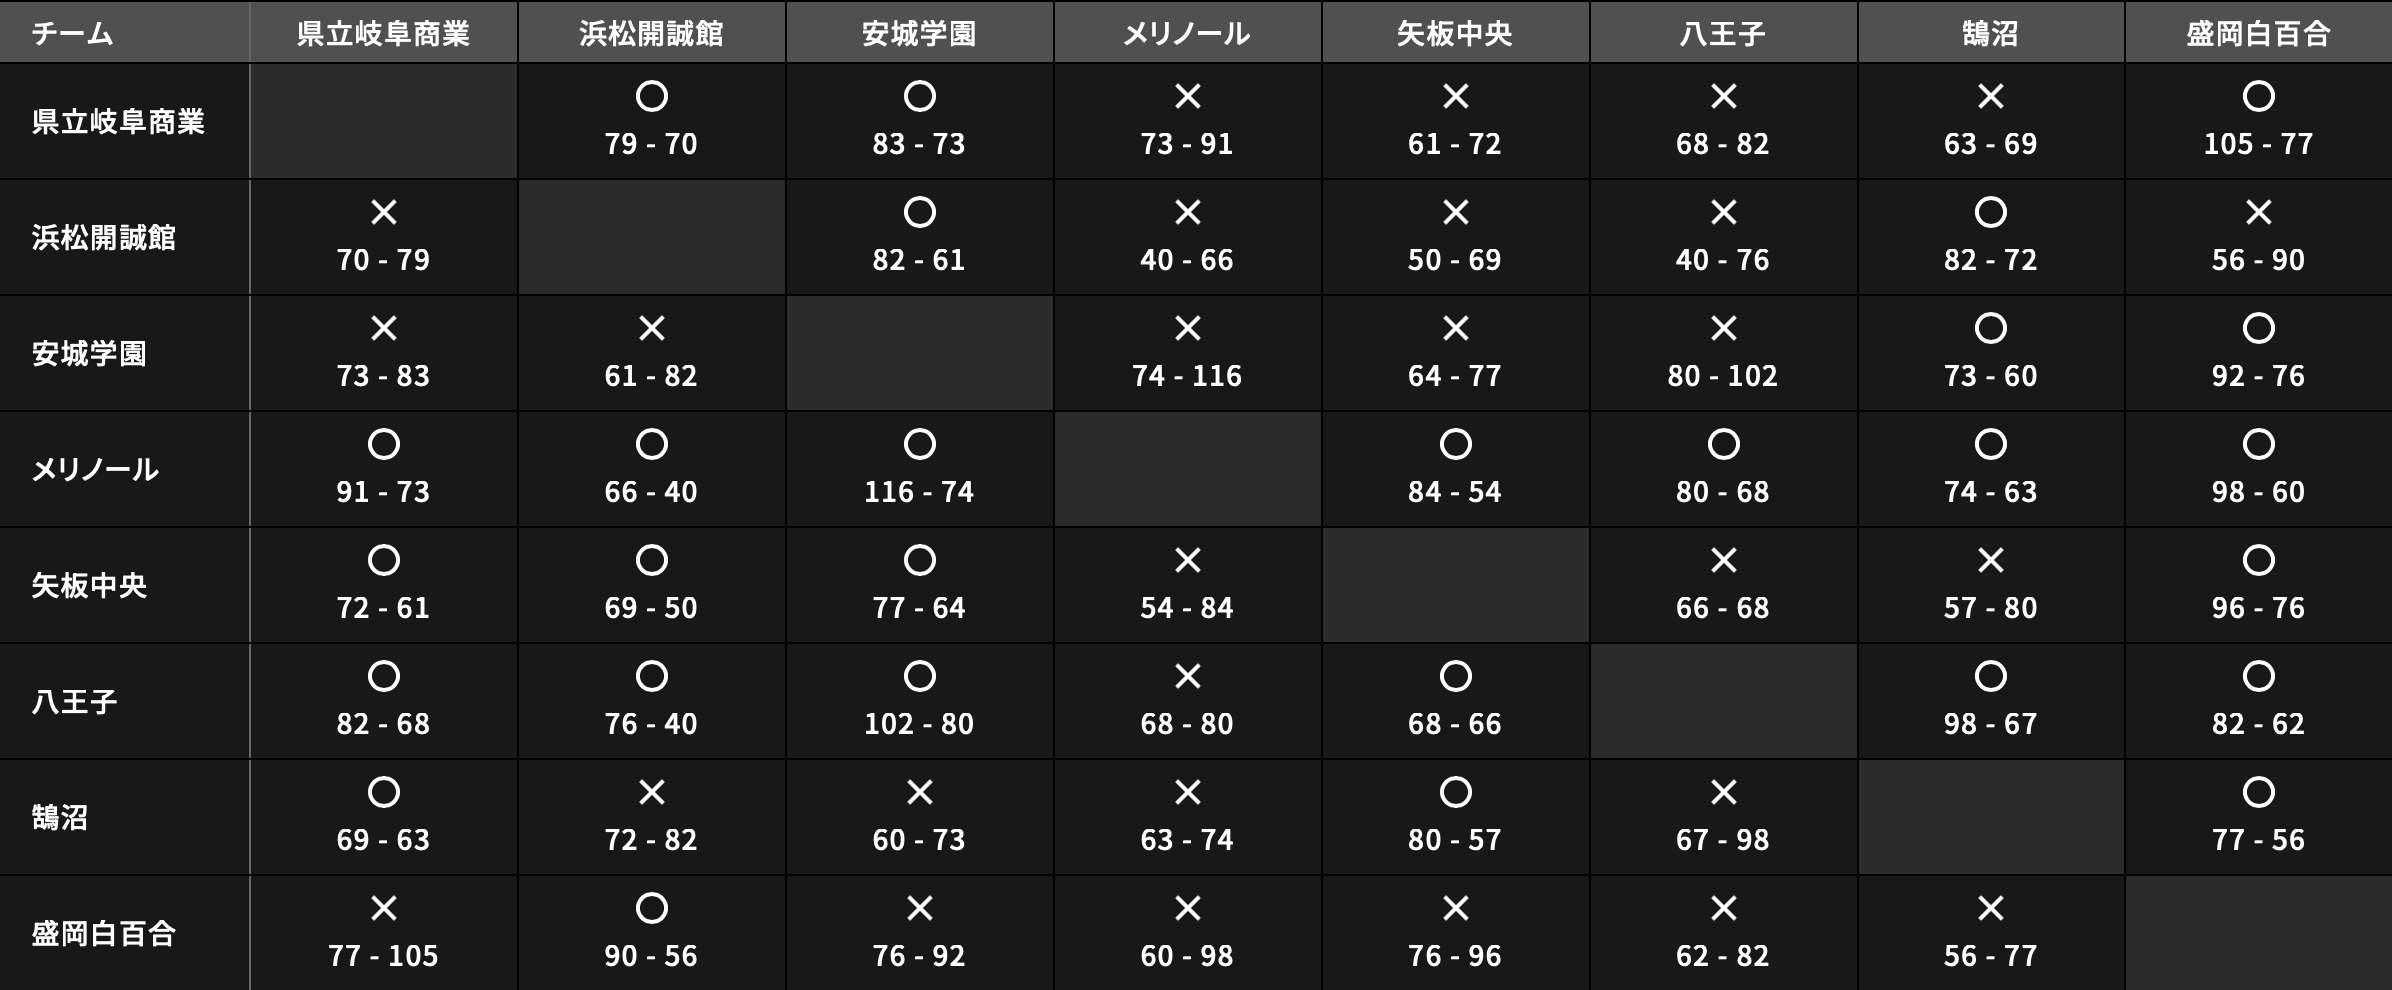Click the 盛岡白百合 column header
This screenshot has height=990, width=2392.
click(2258, 34)
